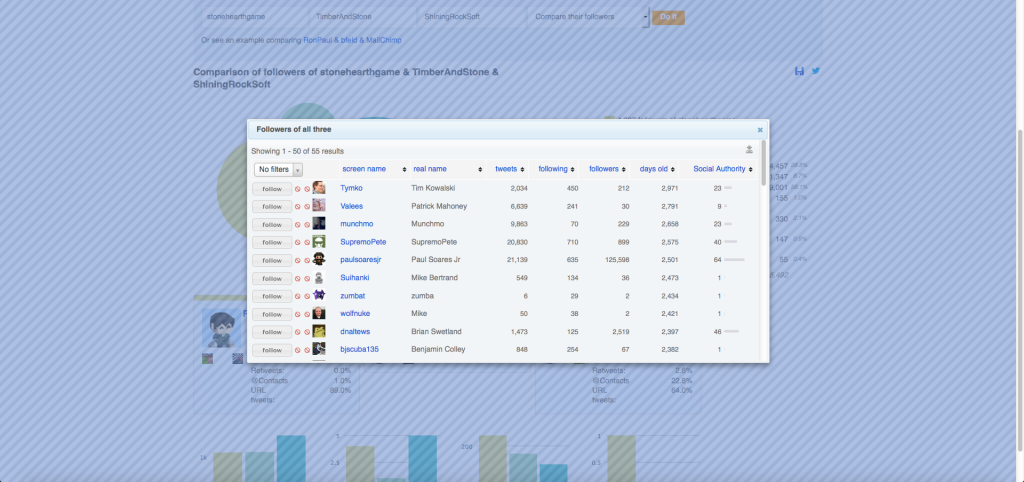Viewport: 1024px width, 482px height.
Task: Click paulsoaresjr's Social Authority bar
Action: coord(734,260)
